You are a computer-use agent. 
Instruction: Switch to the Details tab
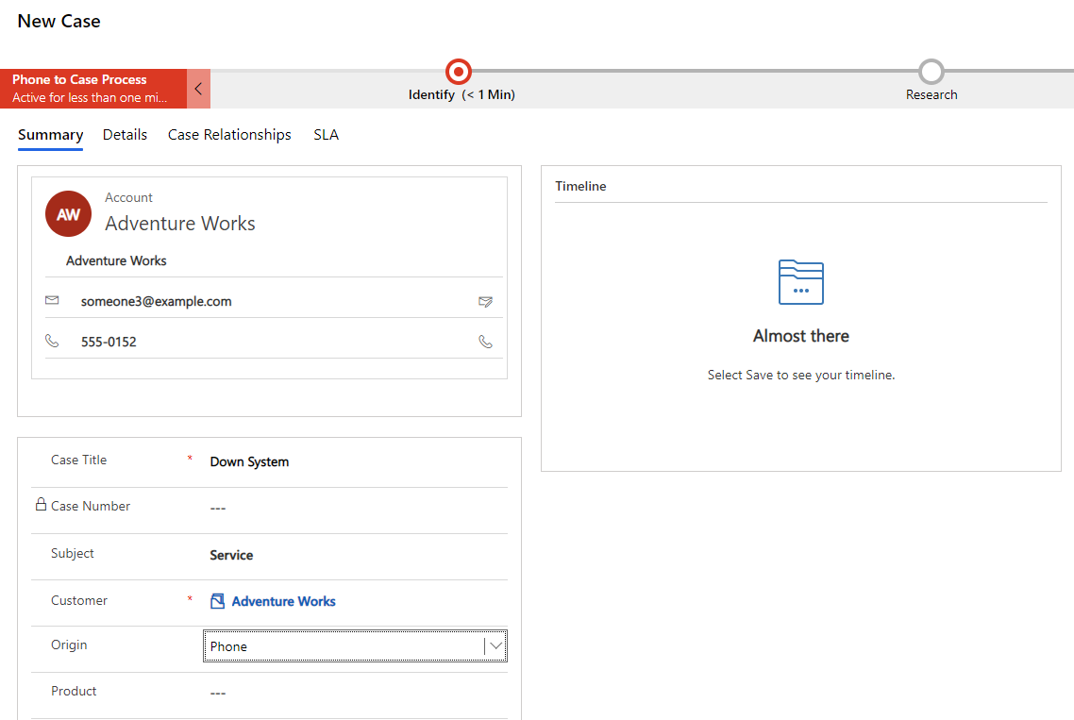125,135
